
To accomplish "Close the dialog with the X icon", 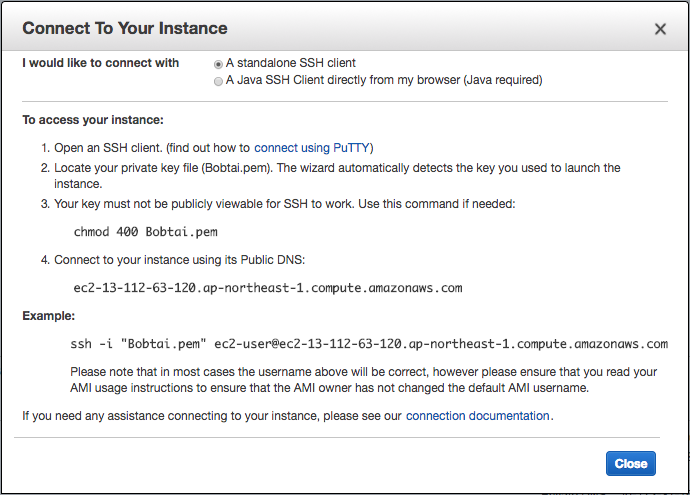I will (x=660, y=29).
